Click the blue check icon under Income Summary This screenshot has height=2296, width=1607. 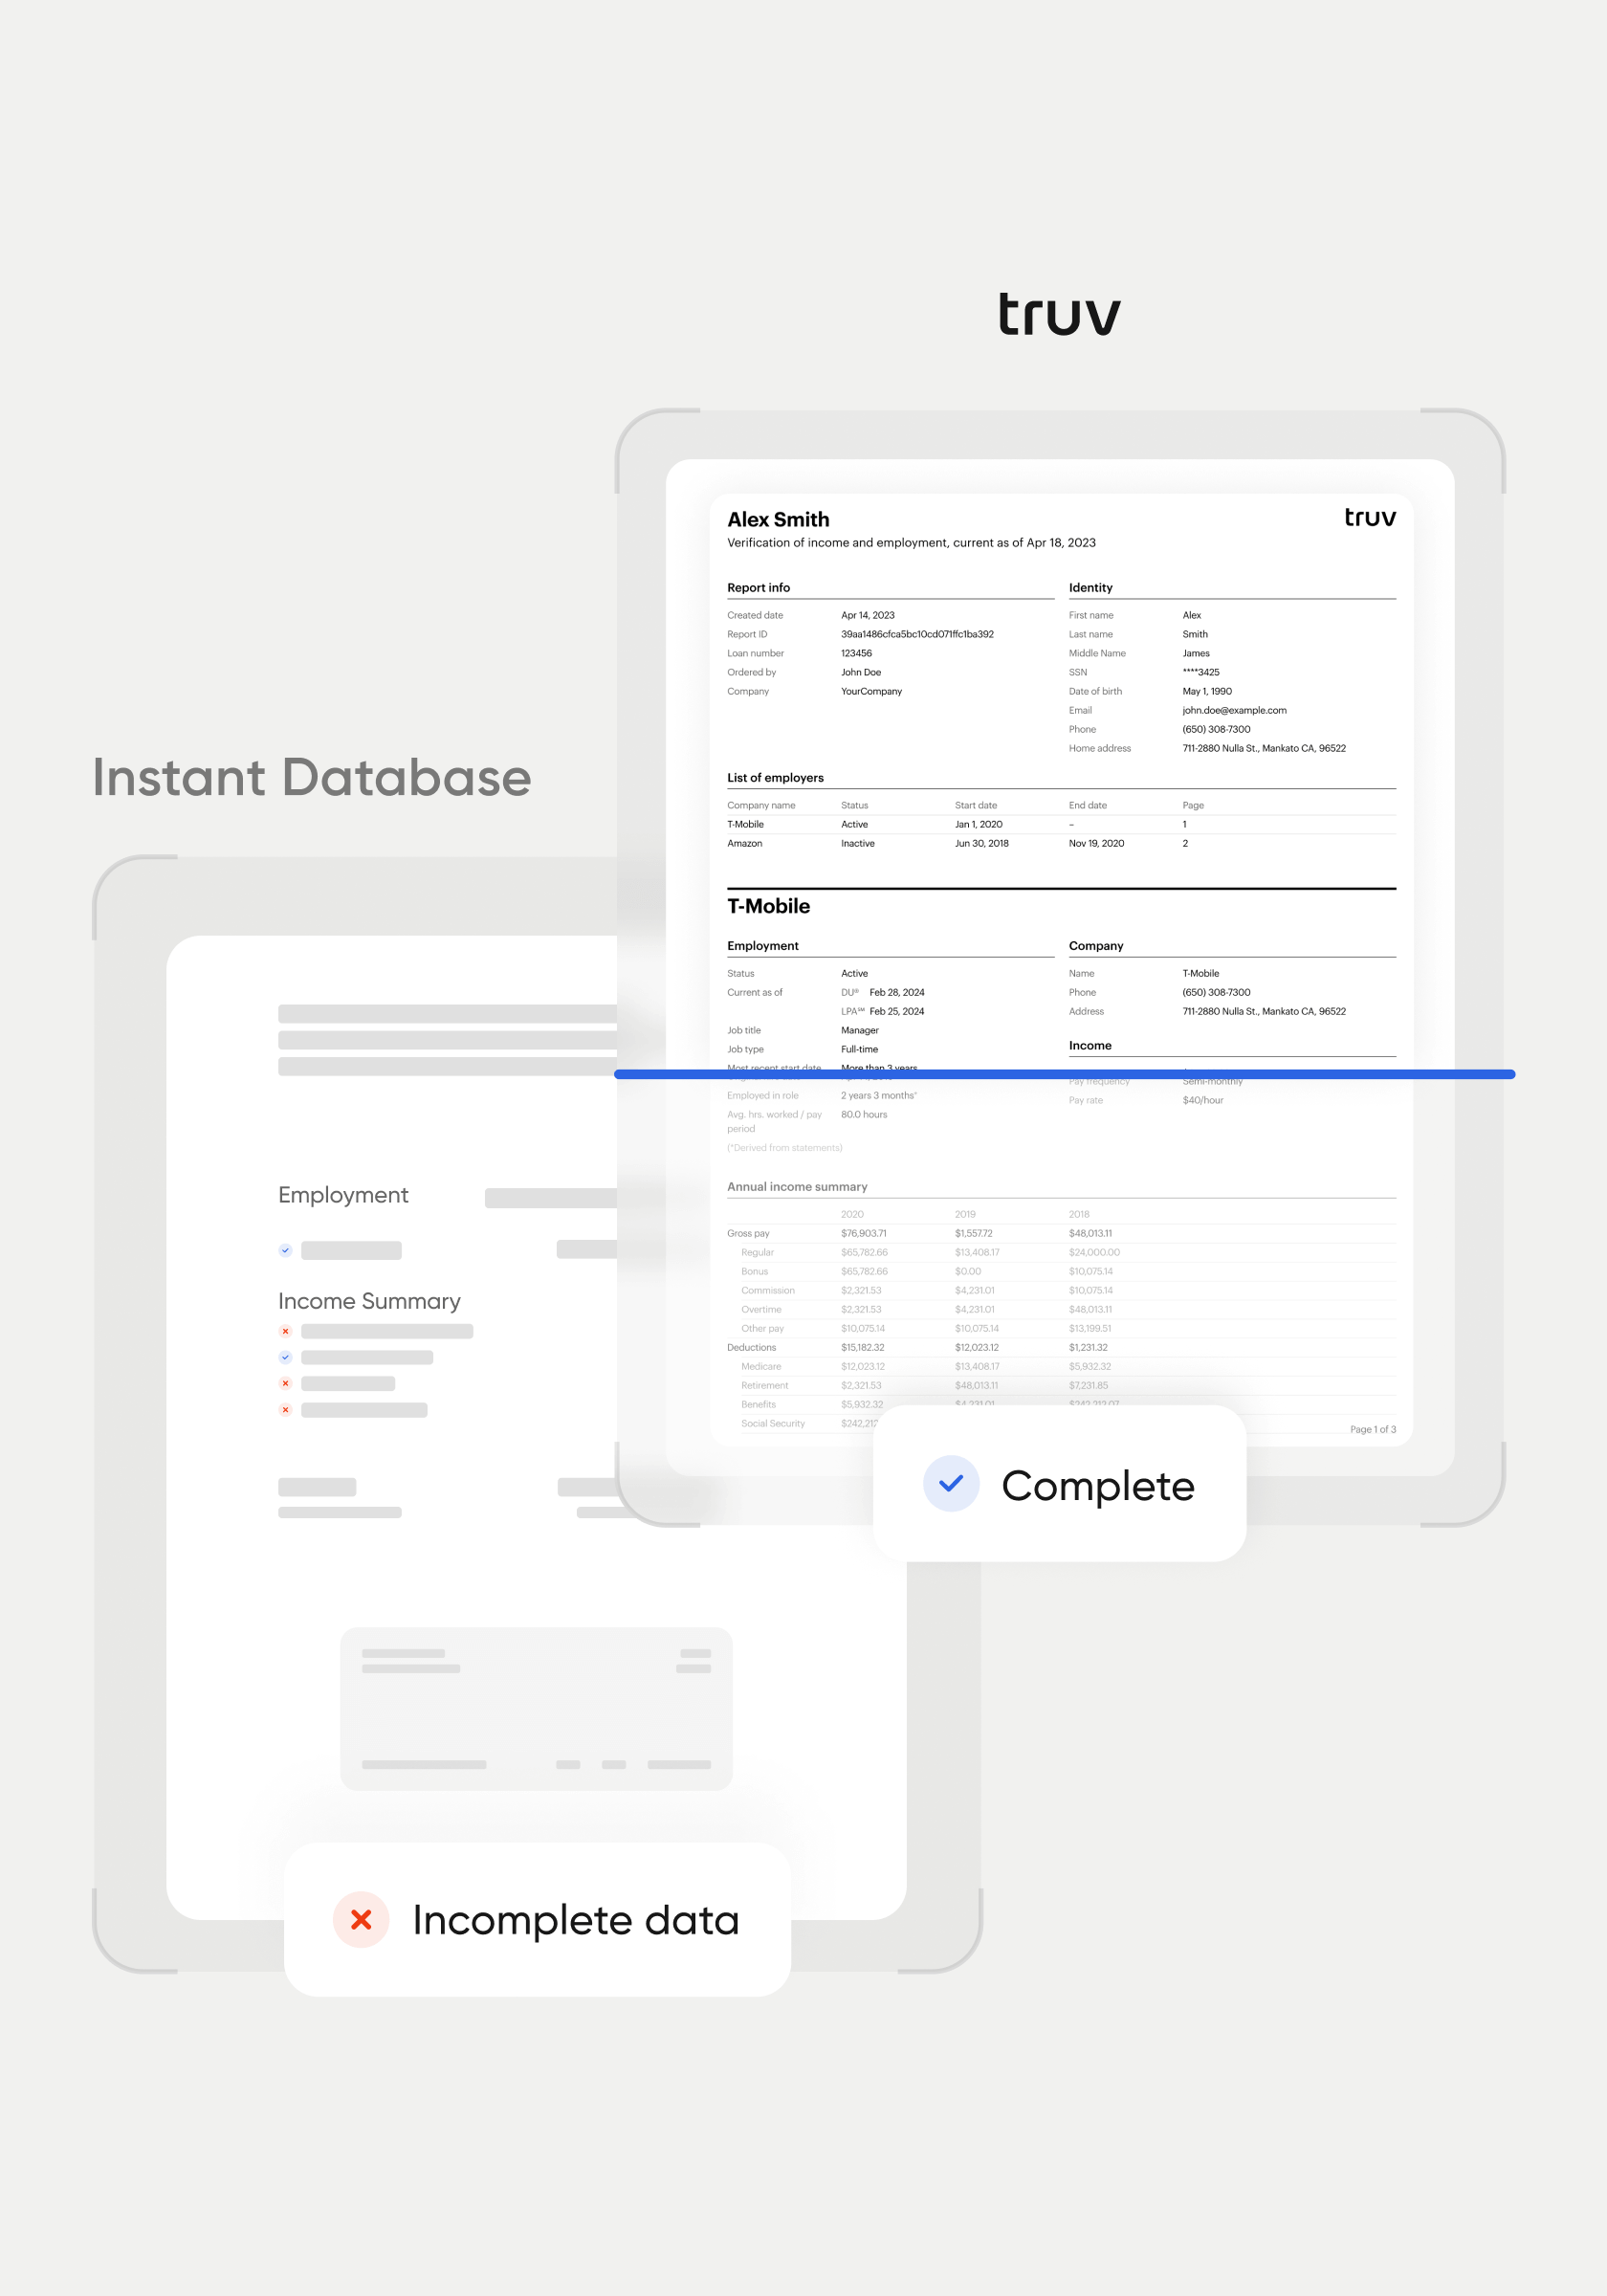point(285,1357)
